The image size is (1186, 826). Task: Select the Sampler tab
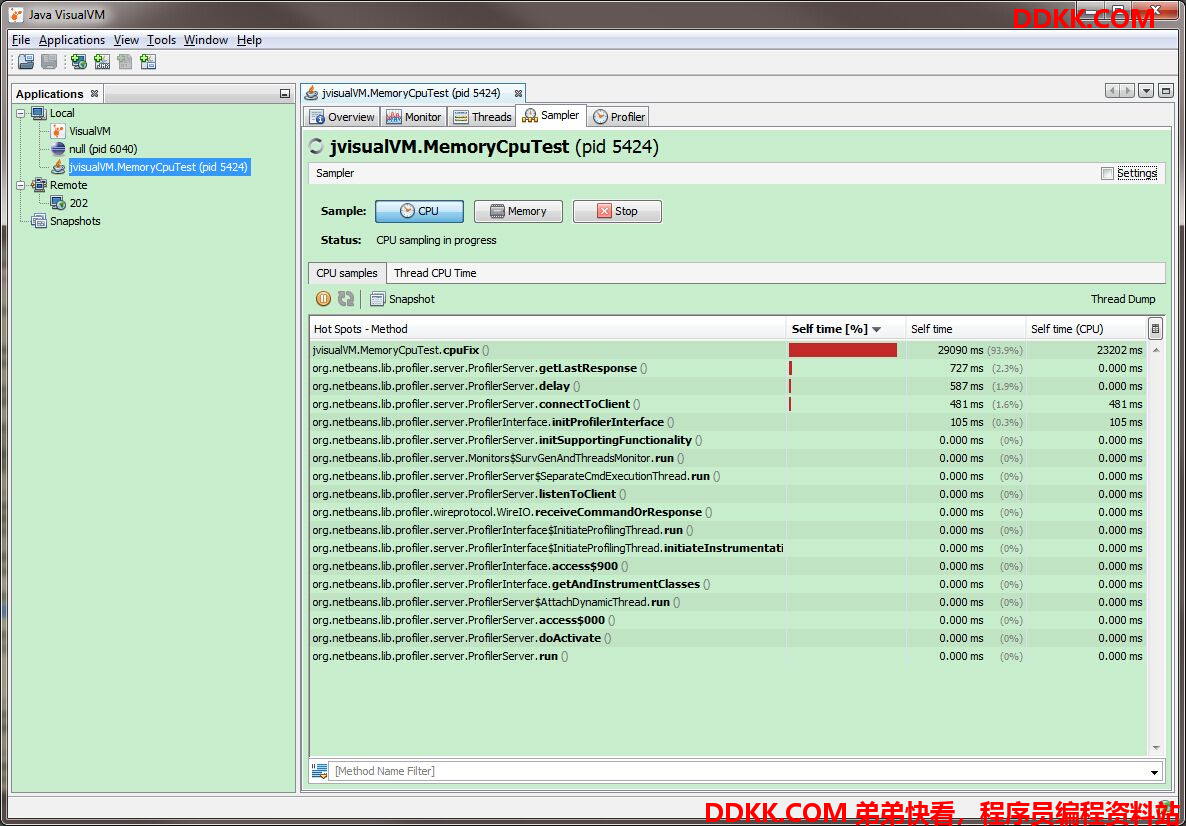(x=551, y=116)
